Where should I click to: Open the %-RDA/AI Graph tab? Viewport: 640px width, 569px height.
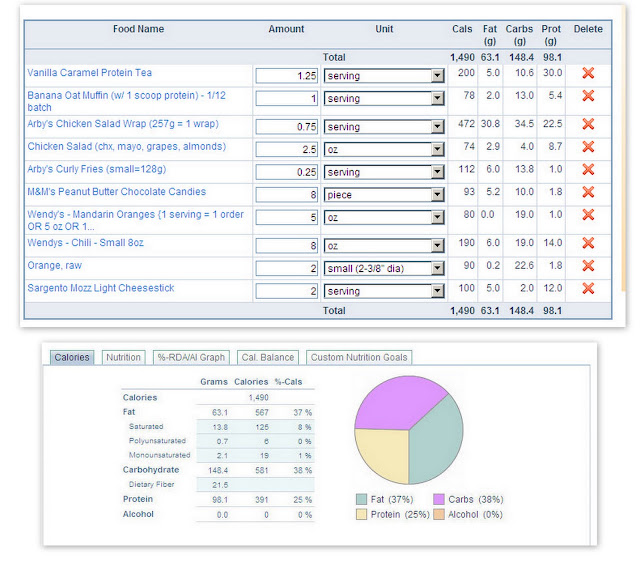point(191,358)
